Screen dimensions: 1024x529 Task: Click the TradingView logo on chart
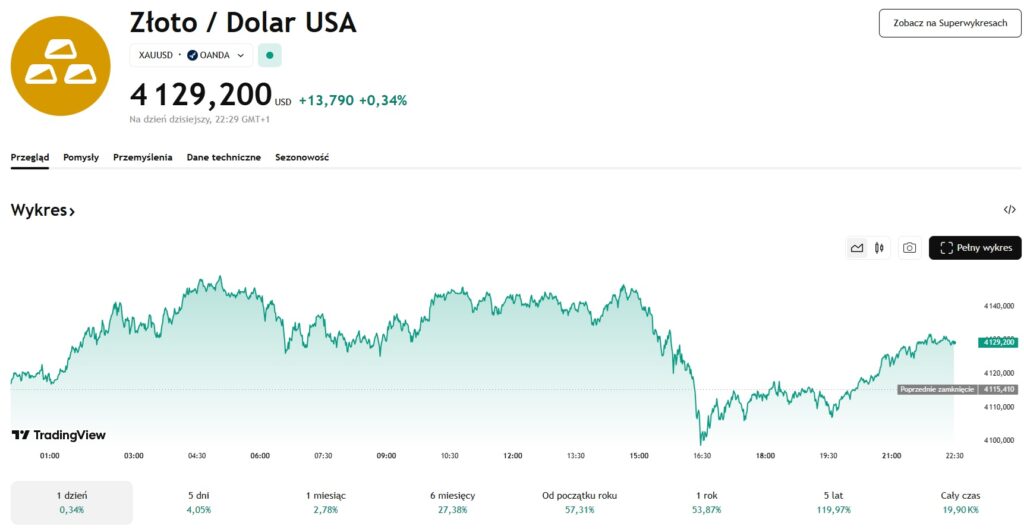pyautogui.click(x=59, y=435)
